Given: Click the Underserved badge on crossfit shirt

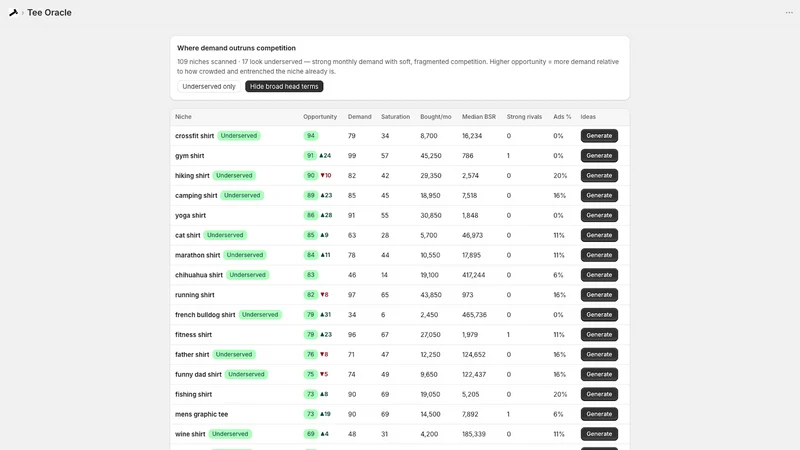Looking at the screenshot, I should click(x=239, y=136).
